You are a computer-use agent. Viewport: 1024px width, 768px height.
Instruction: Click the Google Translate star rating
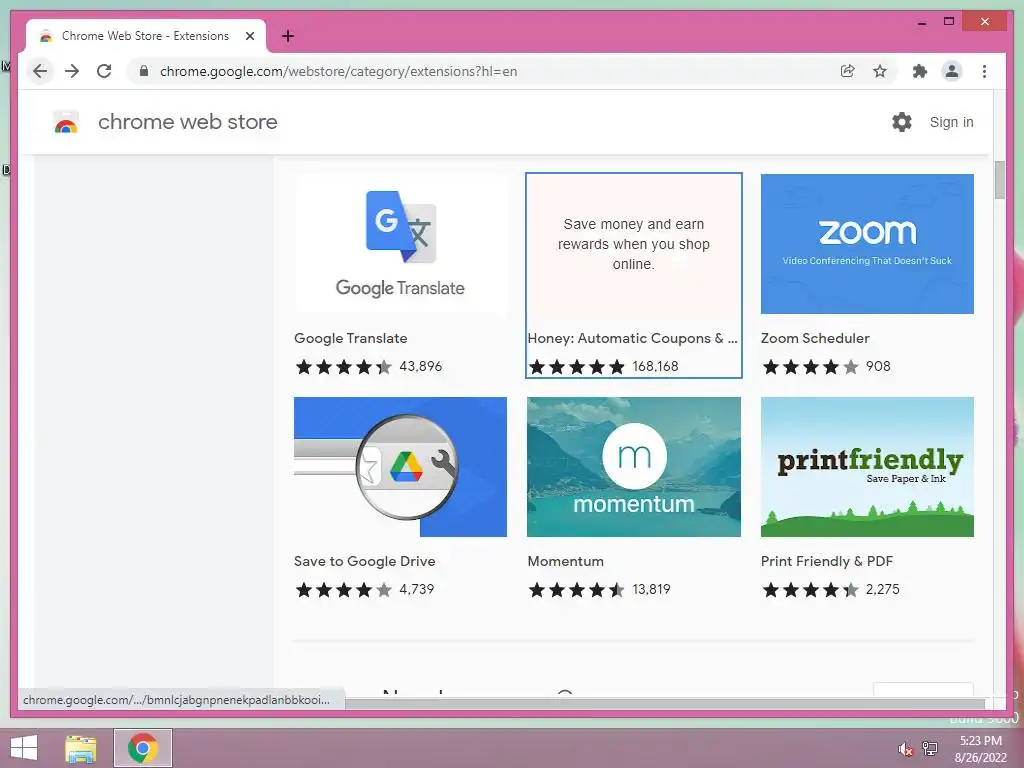[344, 366]
